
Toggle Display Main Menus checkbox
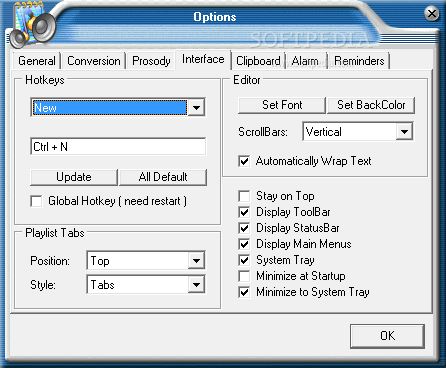(244, 244)
